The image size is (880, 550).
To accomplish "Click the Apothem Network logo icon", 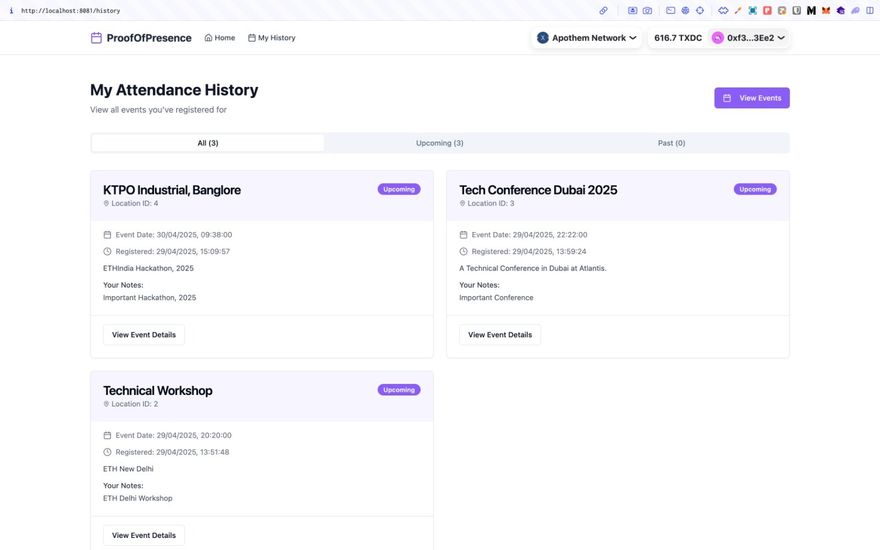I will (543, 38).
